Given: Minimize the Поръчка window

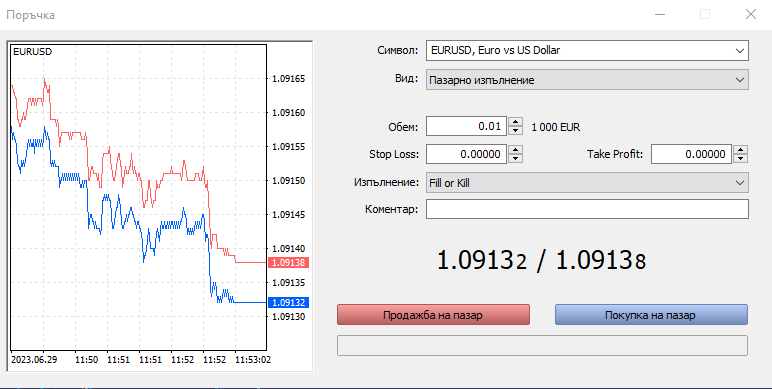Looking at the screenshot, I should [x=660, y=15].
